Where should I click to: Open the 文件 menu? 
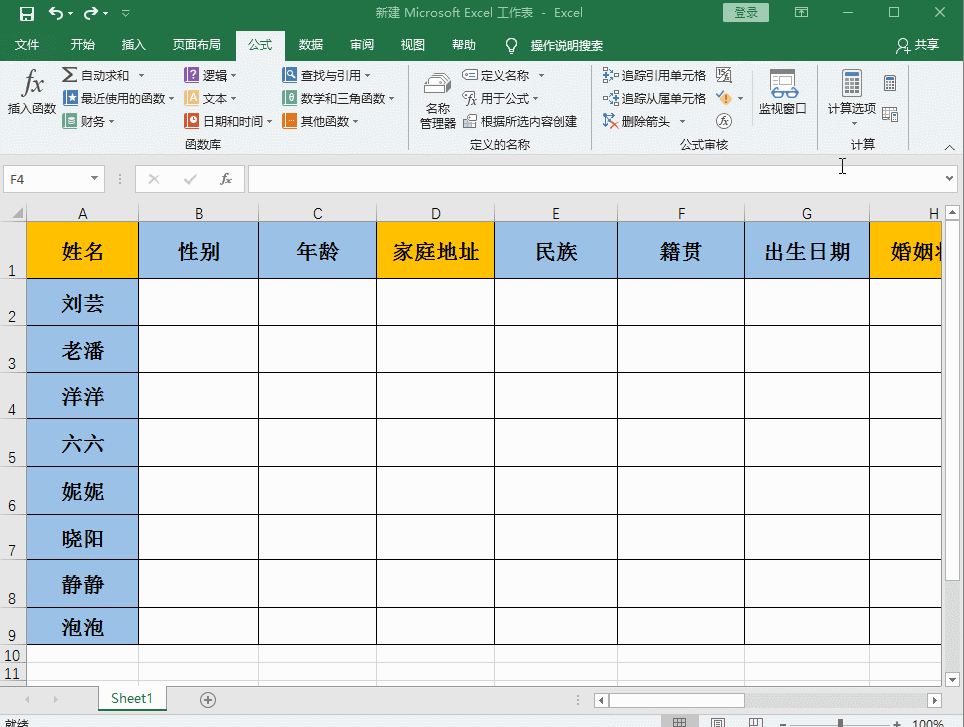(x=28, y=45)
